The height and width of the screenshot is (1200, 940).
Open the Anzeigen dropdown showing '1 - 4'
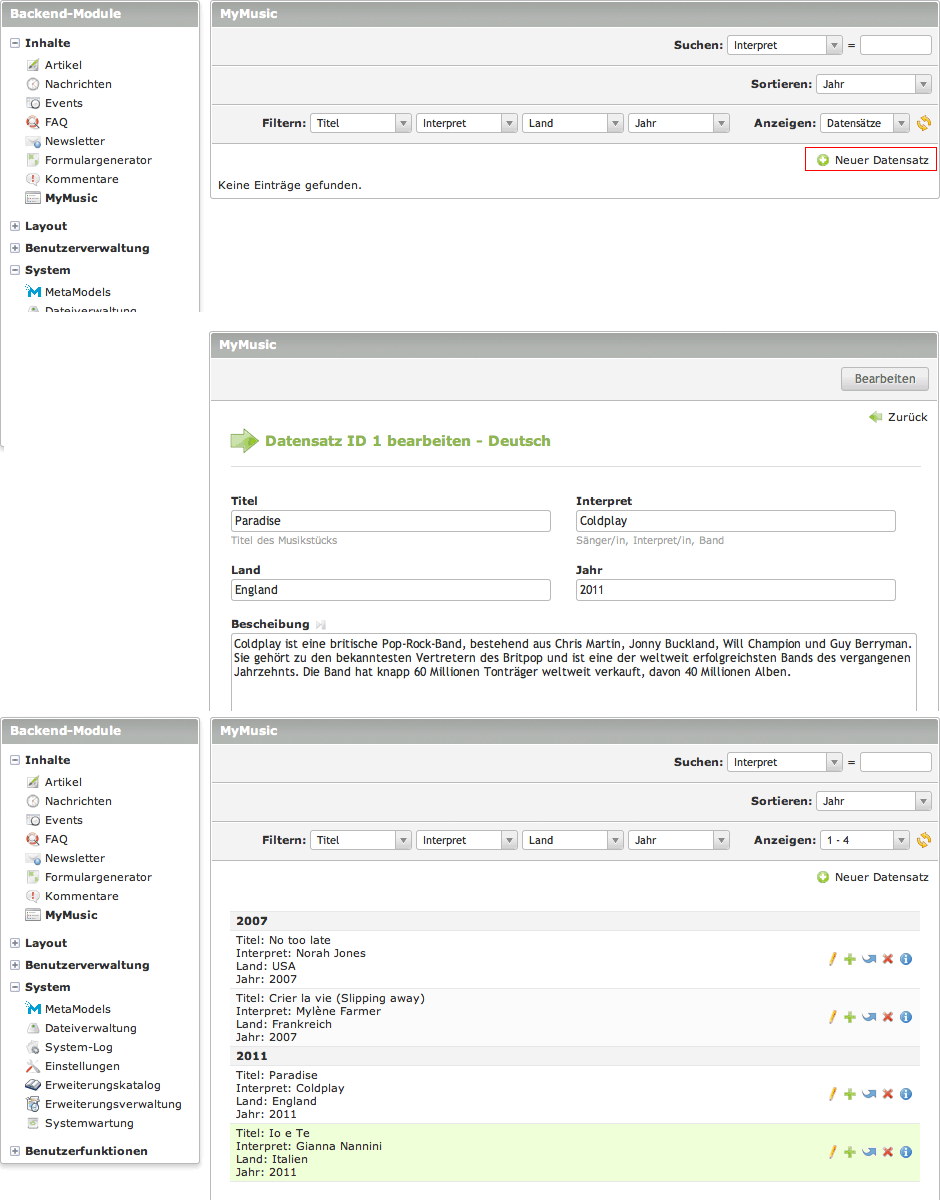coord(864,840)
